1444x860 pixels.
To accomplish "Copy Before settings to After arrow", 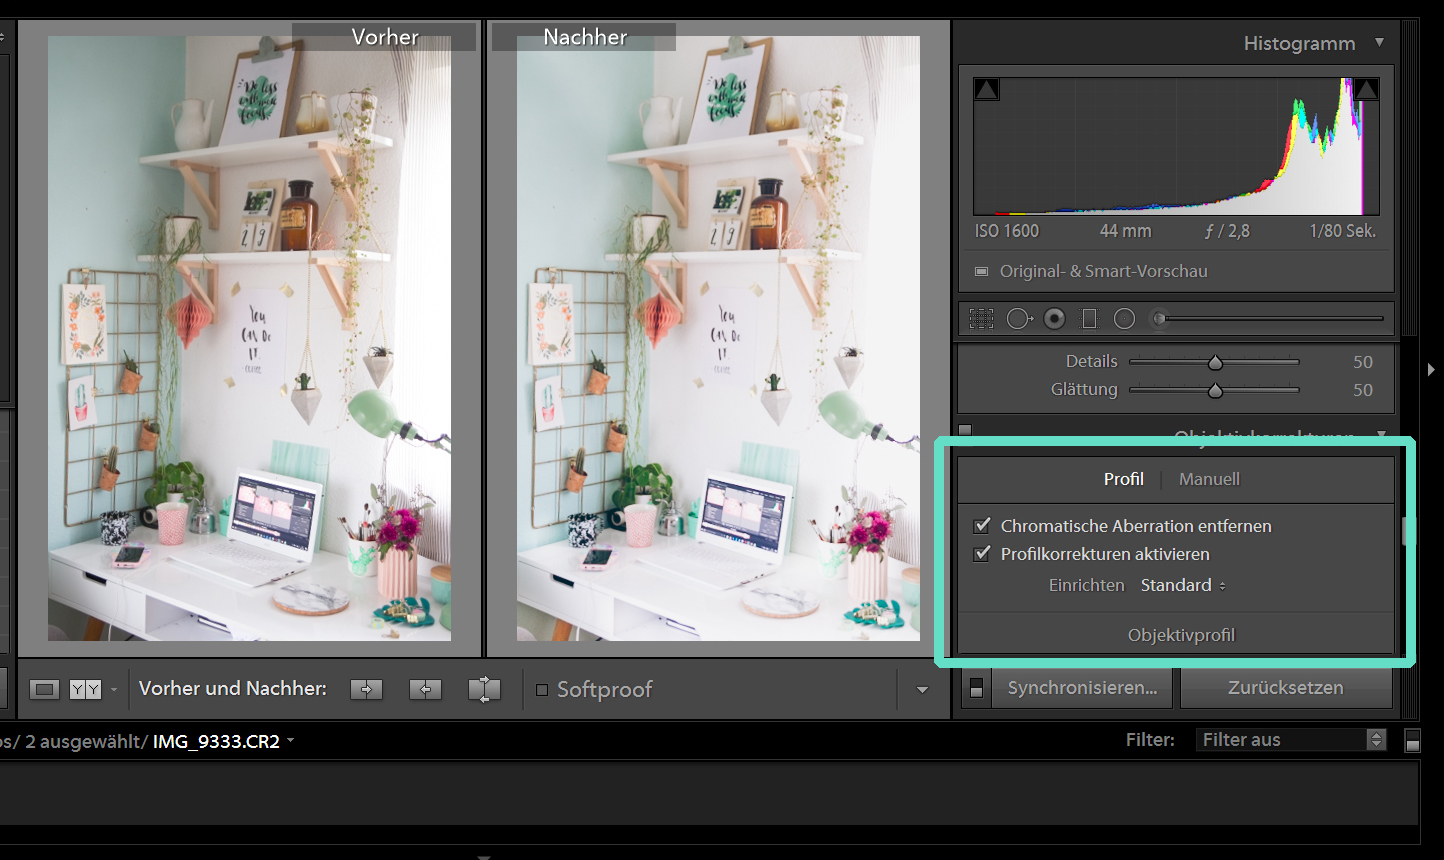I will [x=366, y=689].
